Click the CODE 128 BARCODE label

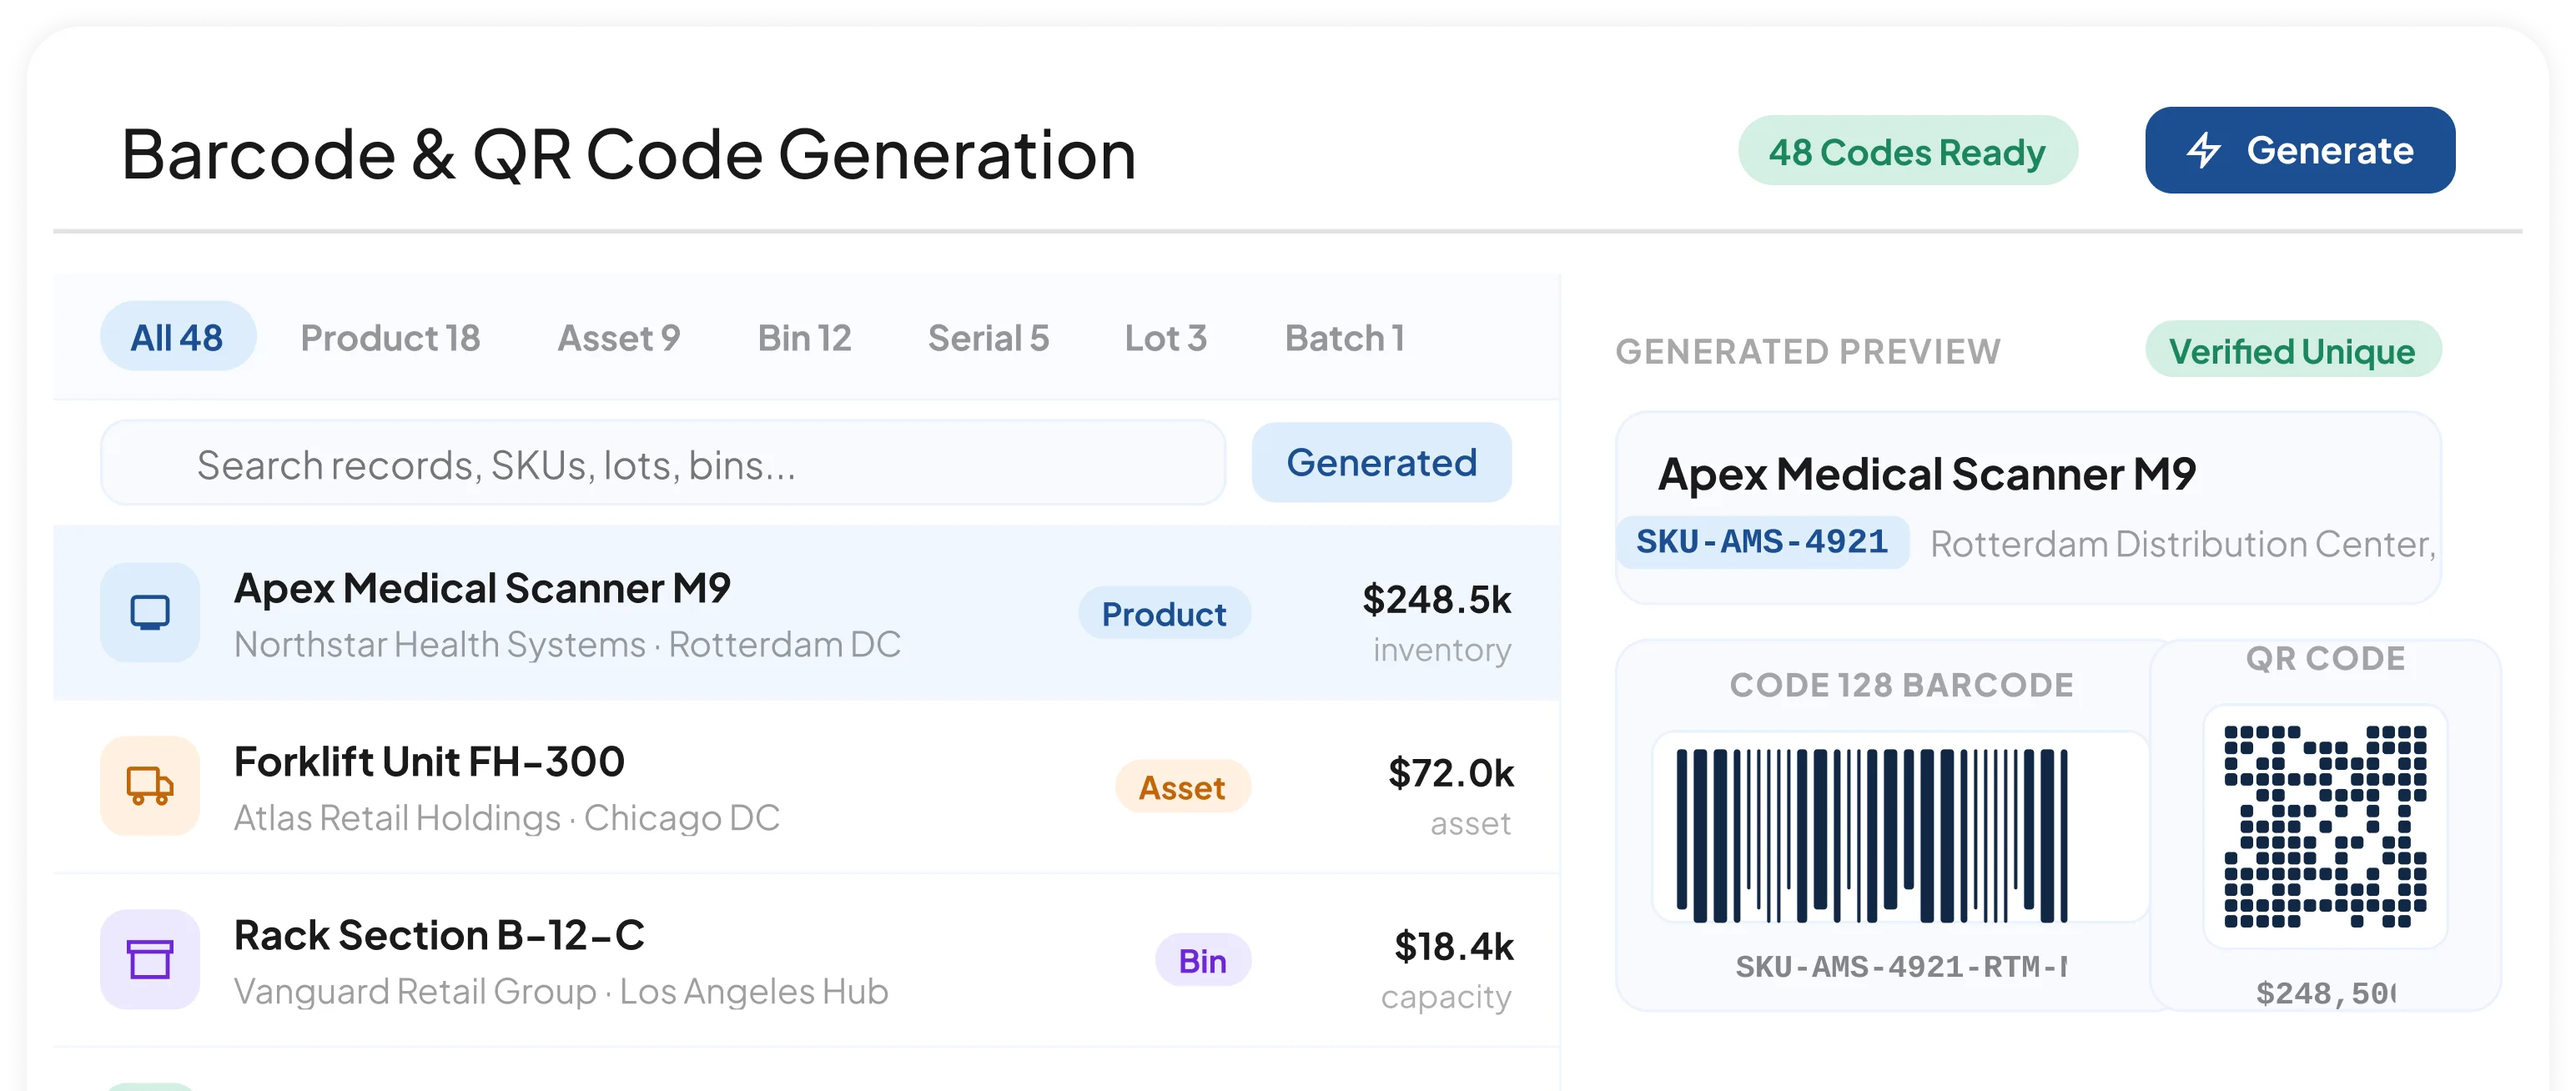click(x=1901, y=684)
